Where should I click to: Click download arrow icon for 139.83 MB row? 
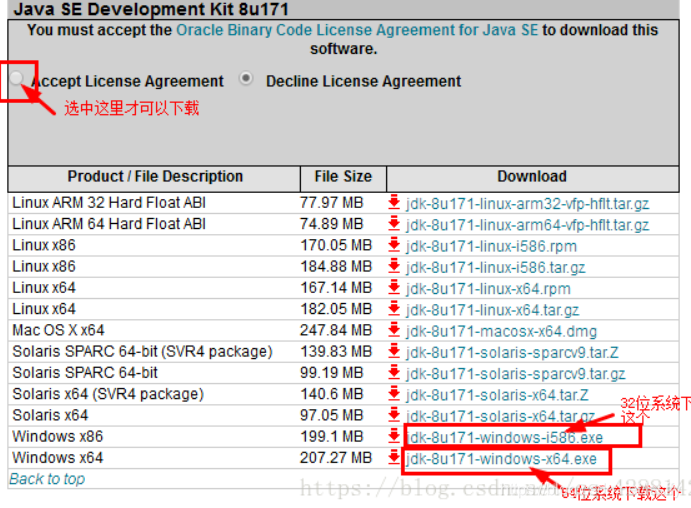point(394,351)
